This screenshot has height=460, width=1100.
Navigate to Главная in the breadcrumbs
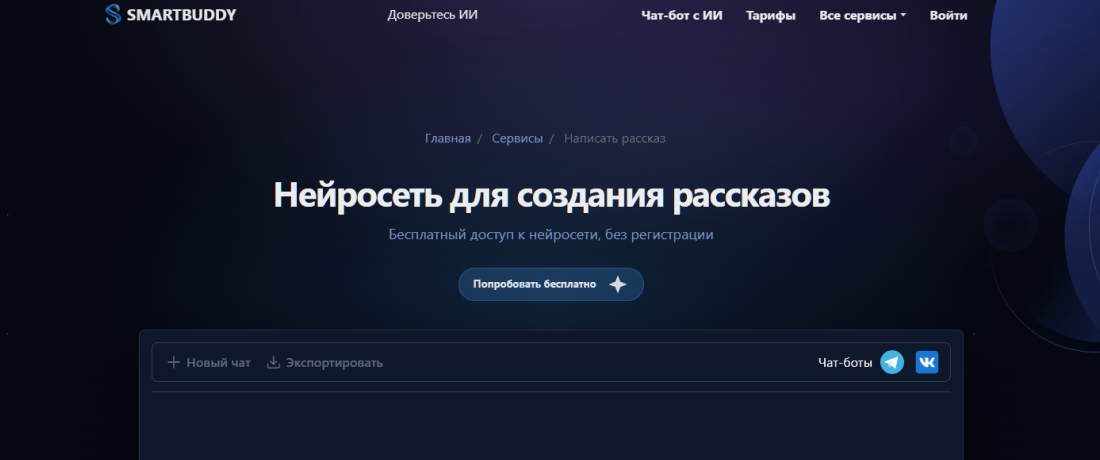tap(447, 138)
